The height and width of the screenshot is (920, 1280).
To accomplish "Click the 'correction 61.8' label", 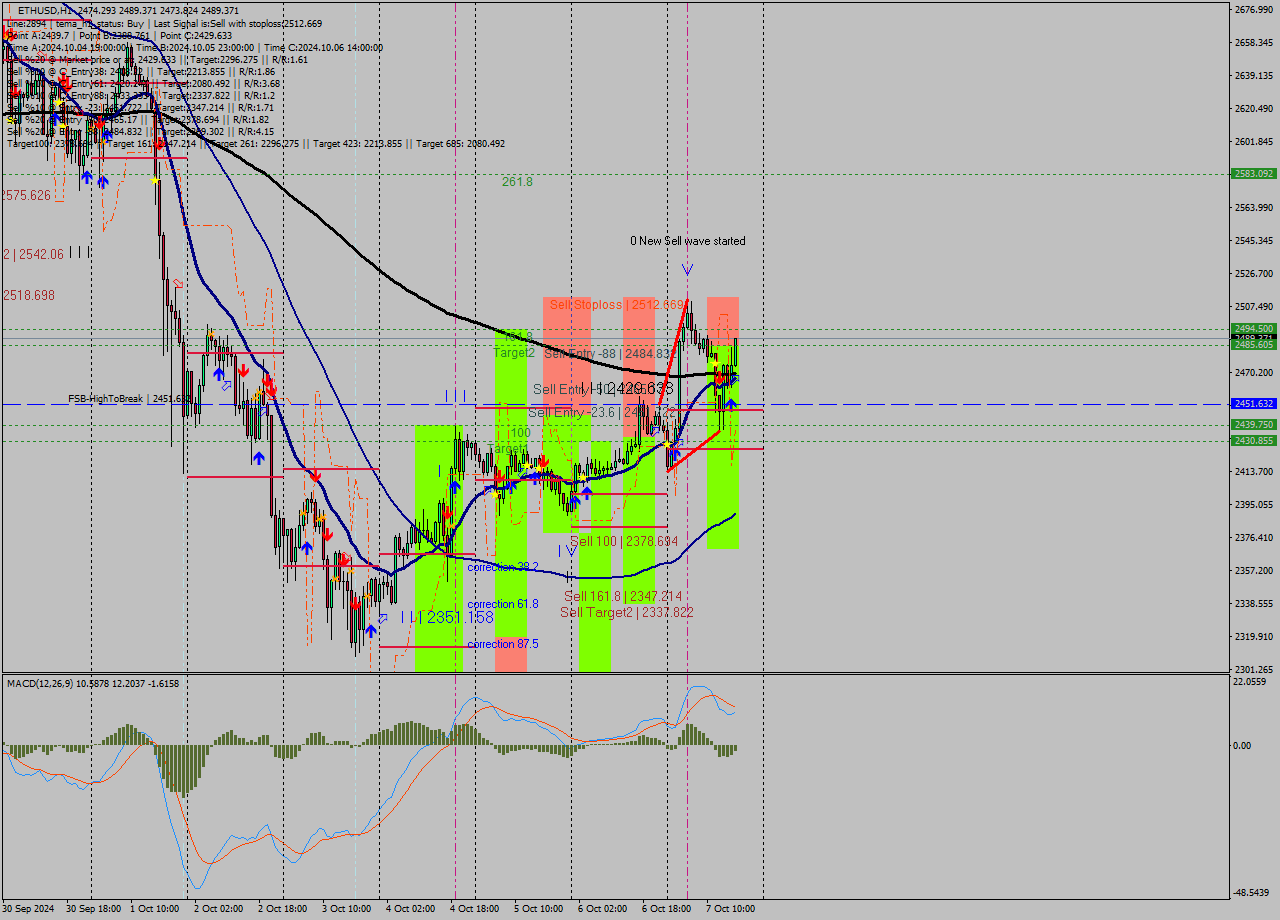I will coord(503,604).
